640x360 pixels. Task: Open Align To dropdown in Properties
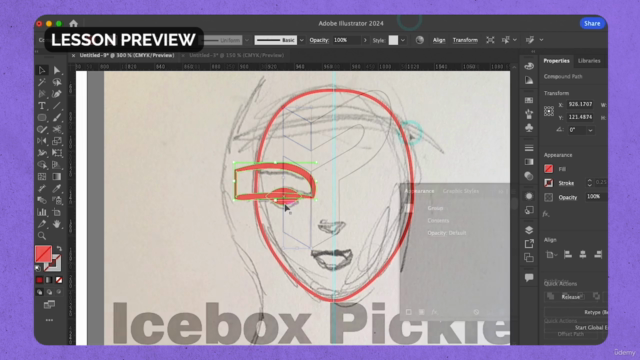click(x=551, y=255)
